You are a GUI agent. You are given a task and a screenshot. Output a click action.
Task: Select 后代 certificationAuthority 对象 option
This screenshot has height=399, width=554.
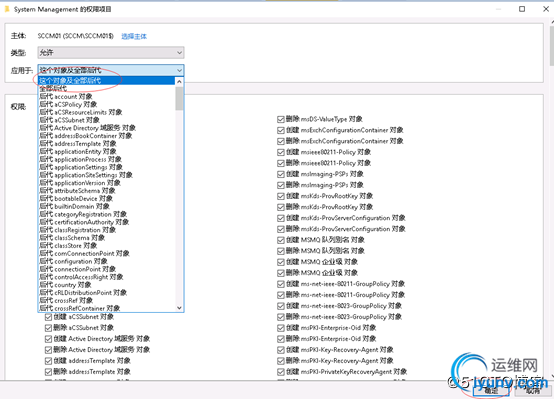(106, 222)
